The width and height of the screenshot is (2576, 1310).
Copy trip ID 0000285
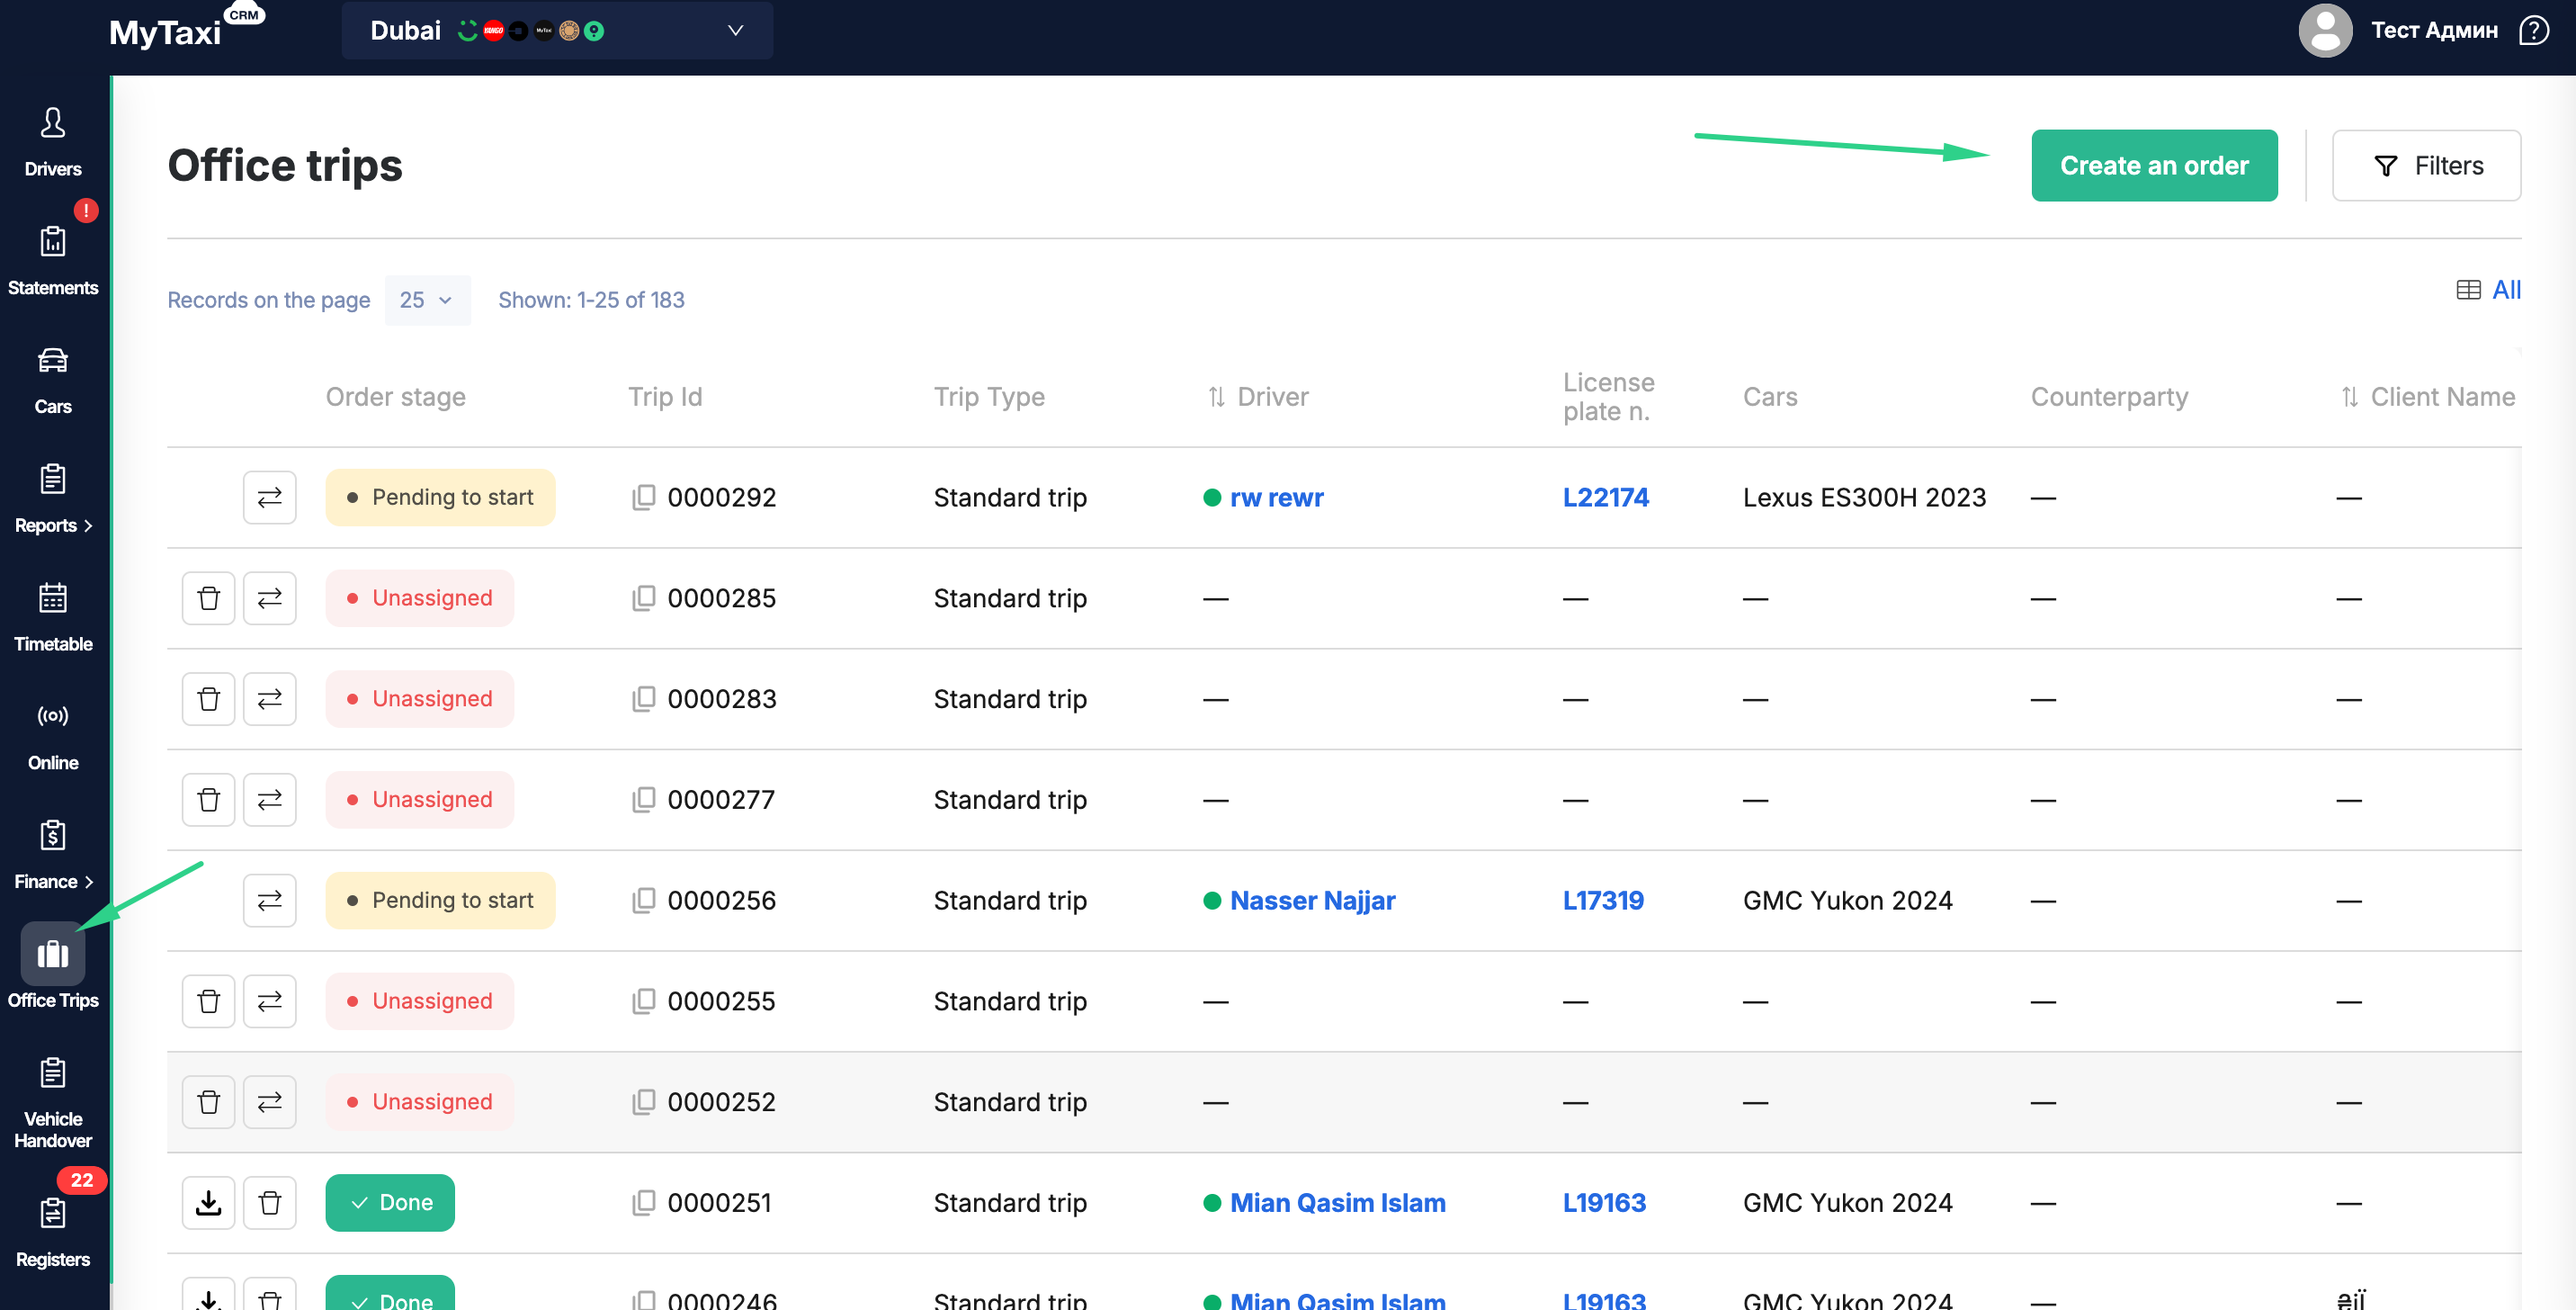(x=644, y=598)
